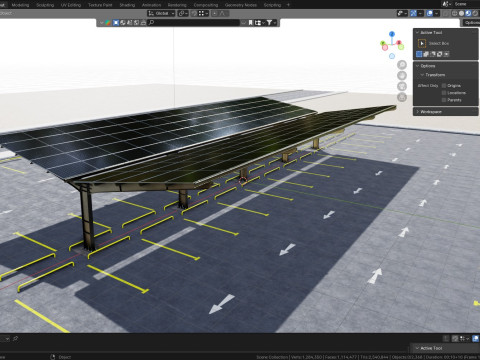The width and height of the screenshot is (480, 360).
Task: Collapse the Options panel
Action: coord(417,66)
